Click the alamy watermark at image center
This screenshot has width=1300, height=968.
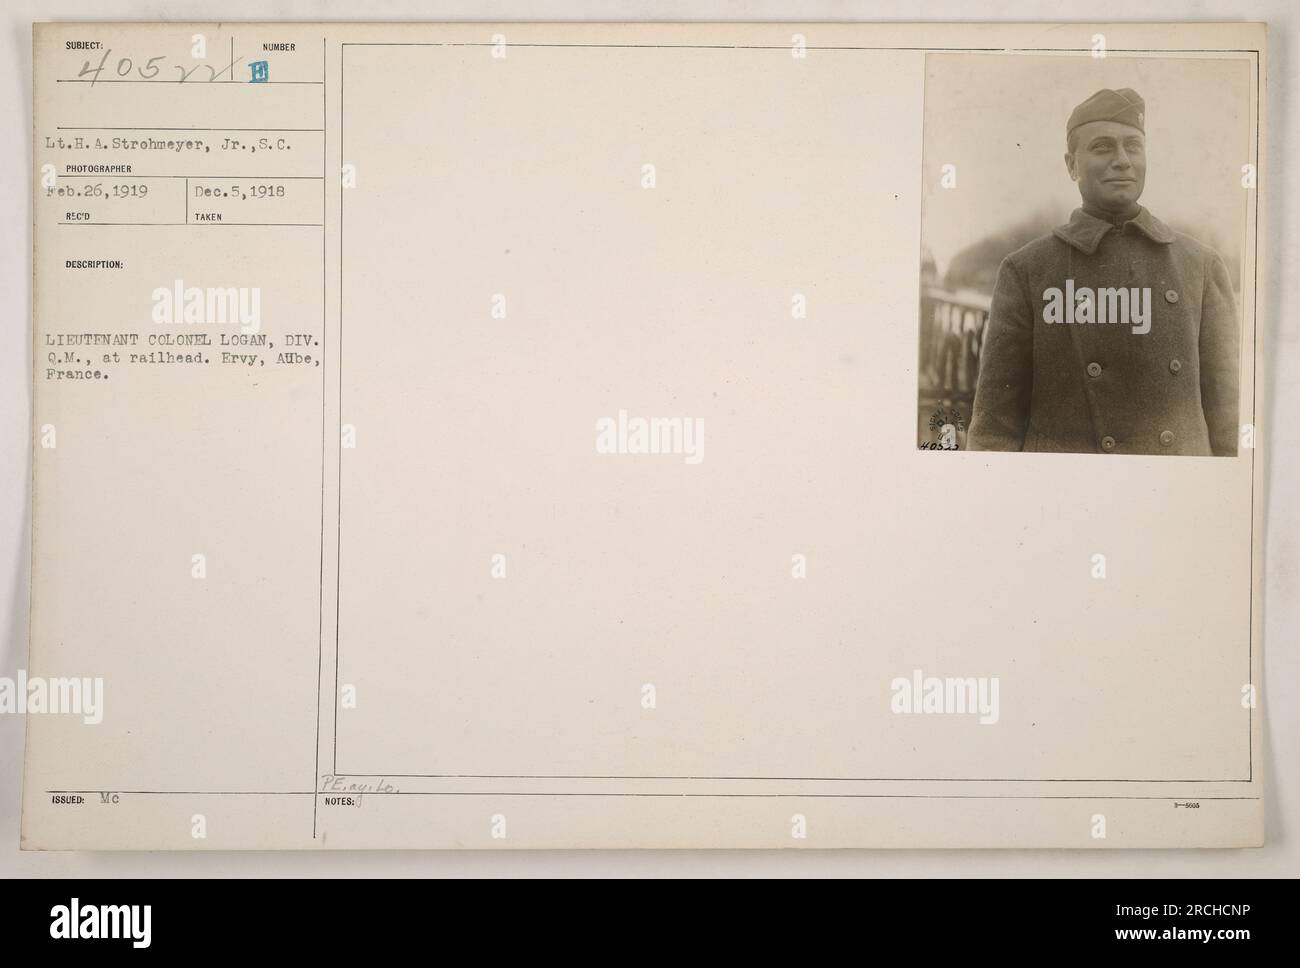tap(649, 438)
